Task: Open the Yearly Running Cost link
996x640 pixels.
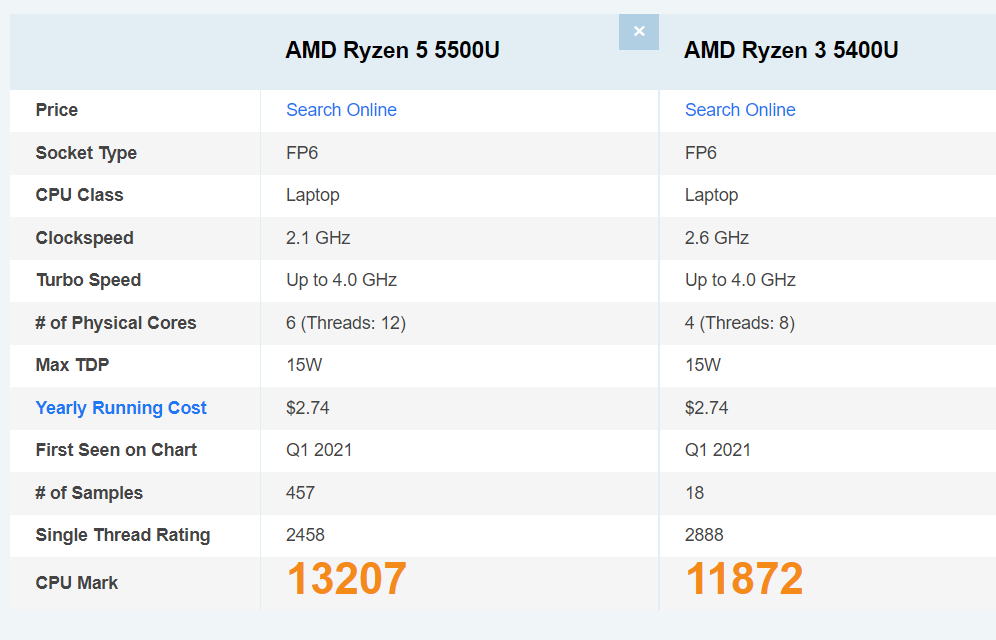Action: tap(121, 408)
